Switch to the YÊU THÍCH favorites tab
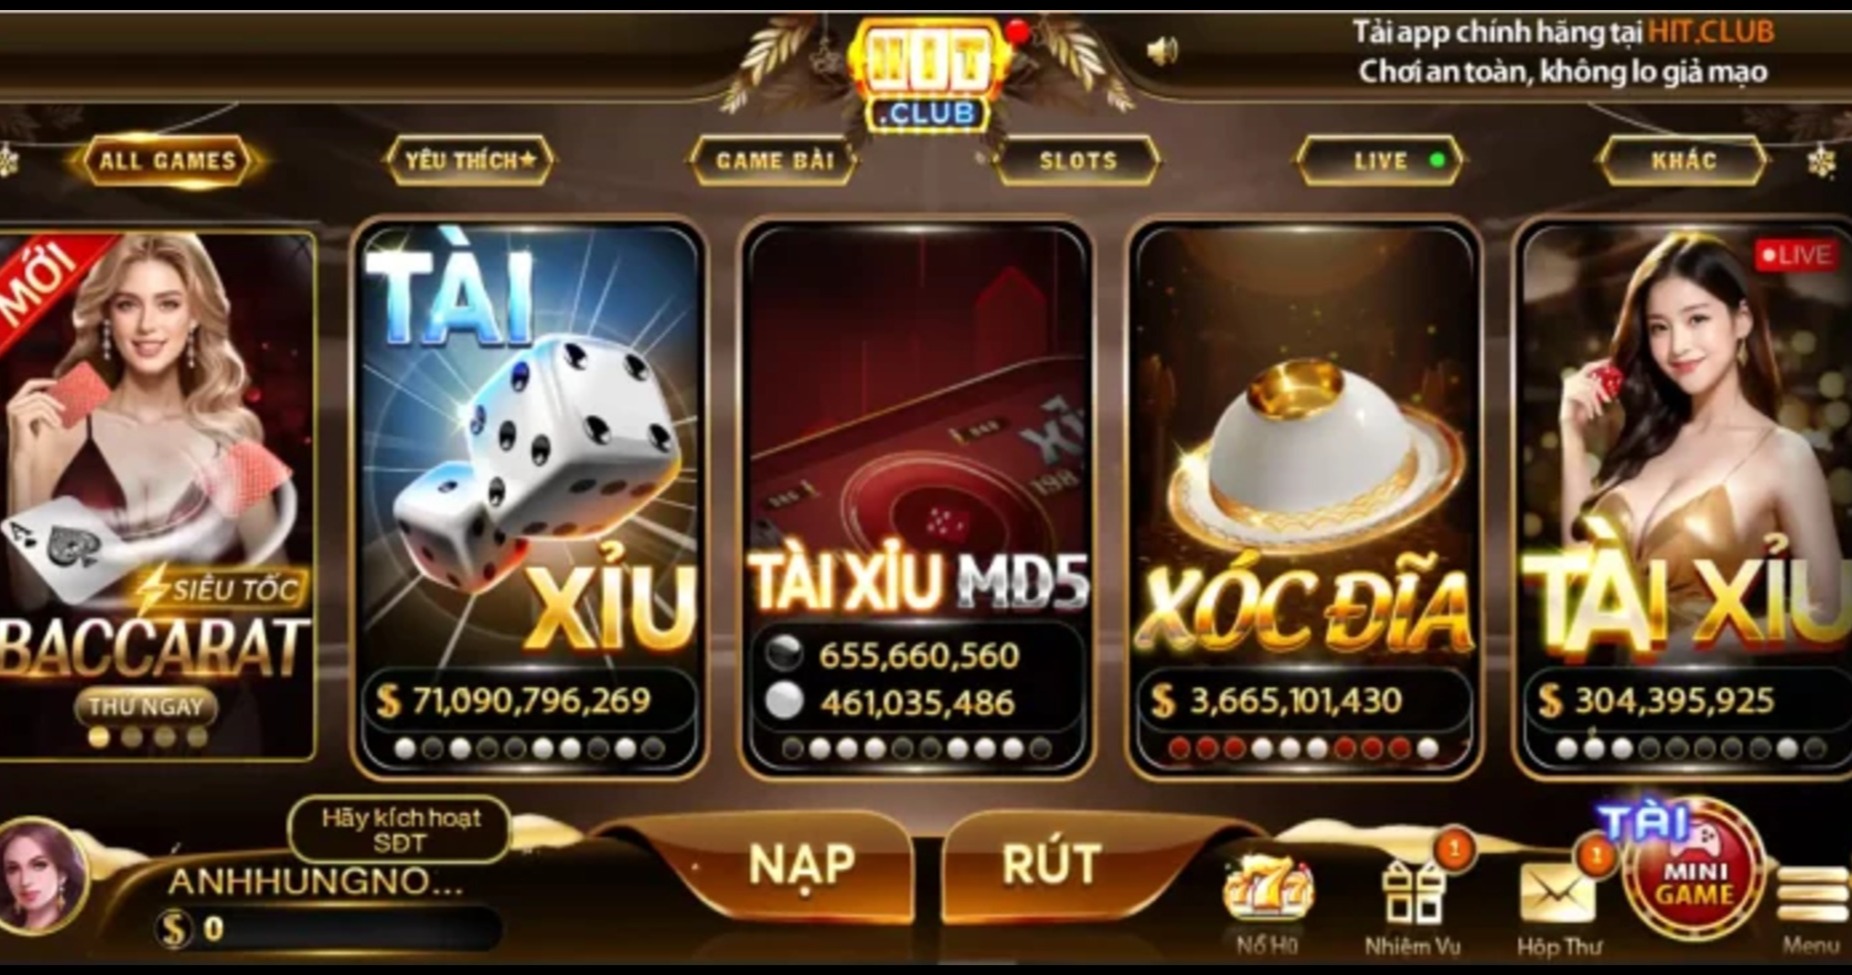Image resolution: width=1852 pixels, height=975 pixels. click(x=470, y=161)
